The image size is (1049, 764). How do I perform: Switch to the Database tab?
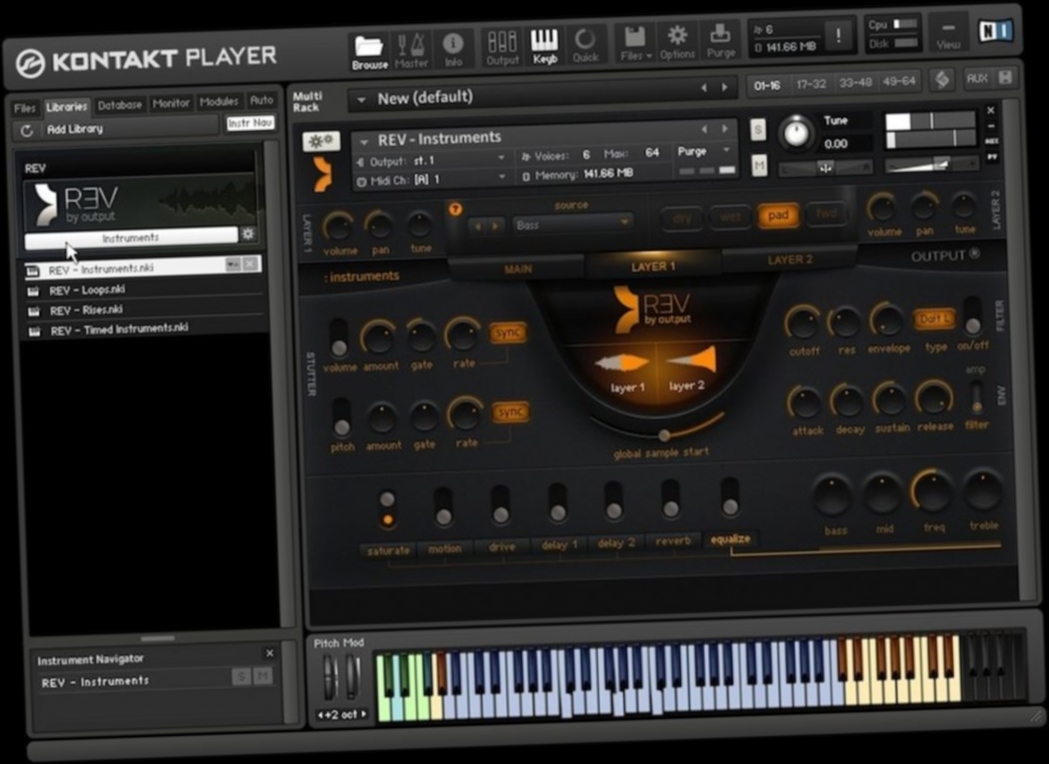[120, 105]
